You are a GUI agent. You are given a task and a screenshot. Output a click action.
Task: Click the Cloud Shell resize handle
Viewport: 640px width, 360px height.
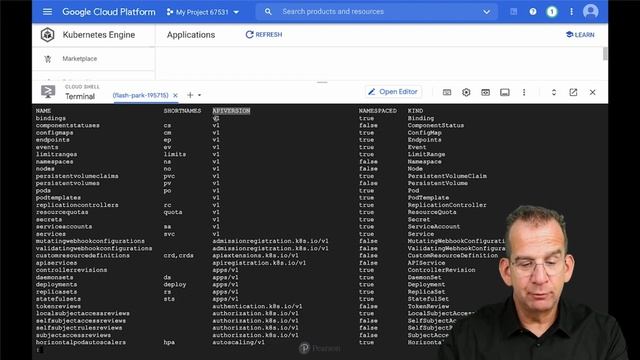(x=322, y=82)
